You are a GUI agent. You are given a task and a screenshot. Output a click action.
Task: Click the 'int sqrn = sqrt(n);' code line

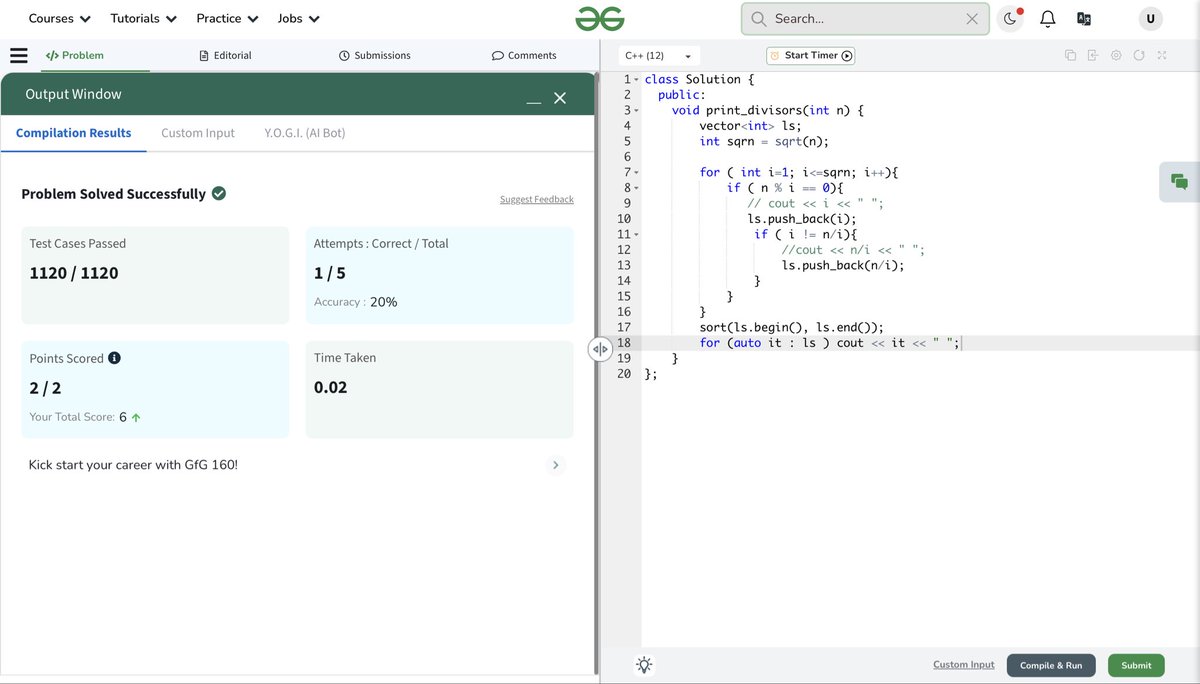tap(764, 142)
